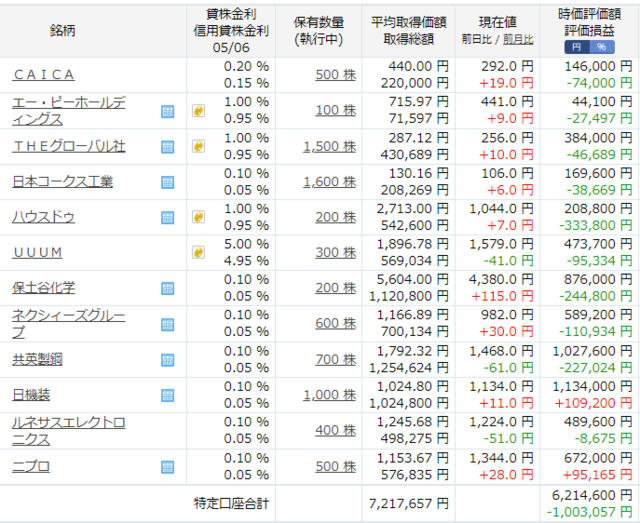This screenshot has width=640, height=523.
Task: Click 平均取得価額 column header
Action: pyautogui.click(x=409, y=22)
